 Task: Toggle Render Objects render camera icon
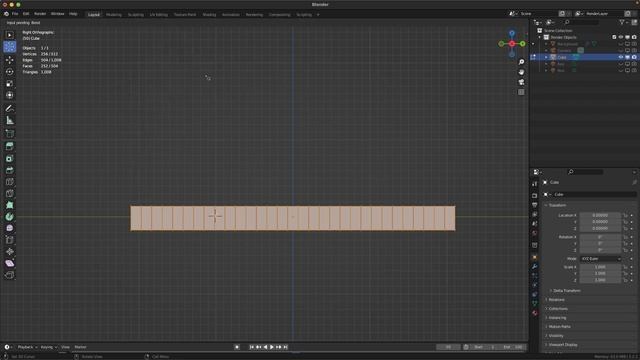tap(634, 37)
